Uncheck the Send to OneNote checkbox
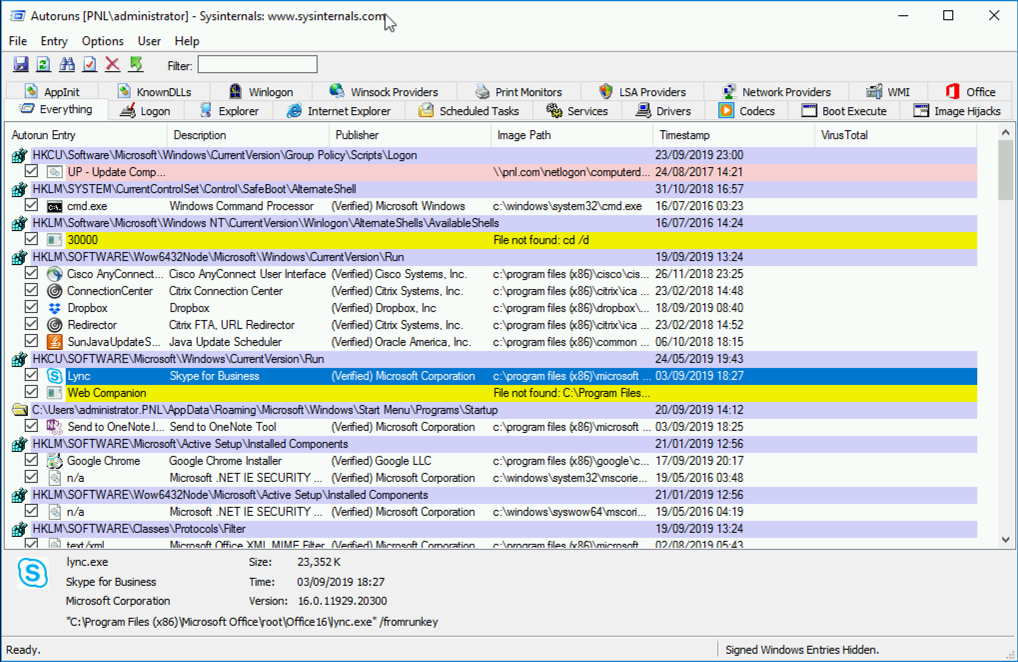Viewport: 1018px width, 662px height. (x=31, y=426)
